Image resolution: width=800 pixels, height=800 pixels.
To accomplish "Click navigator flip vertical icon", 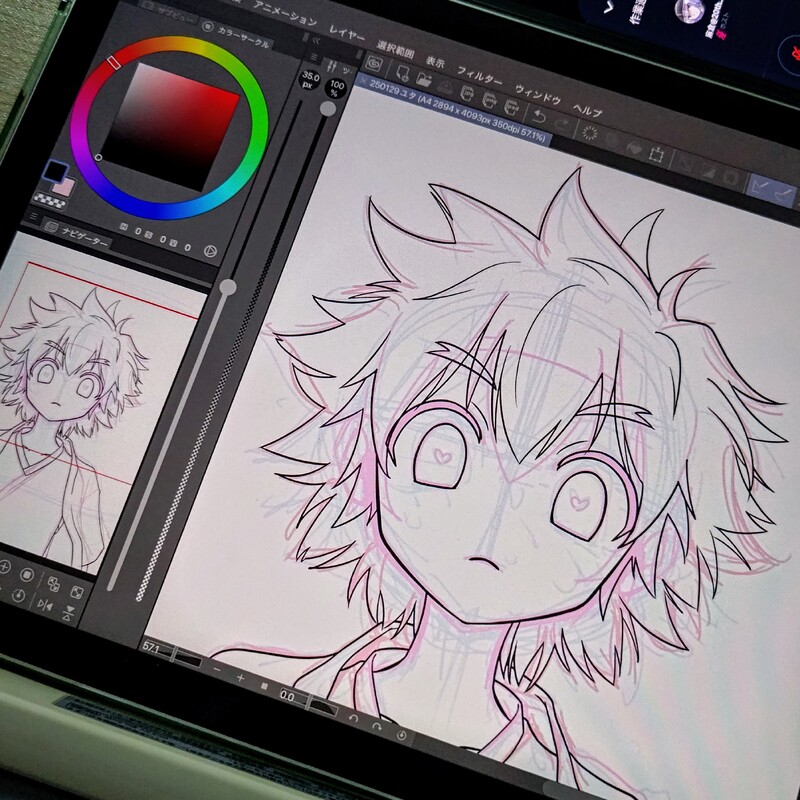I will coord(68,613).
